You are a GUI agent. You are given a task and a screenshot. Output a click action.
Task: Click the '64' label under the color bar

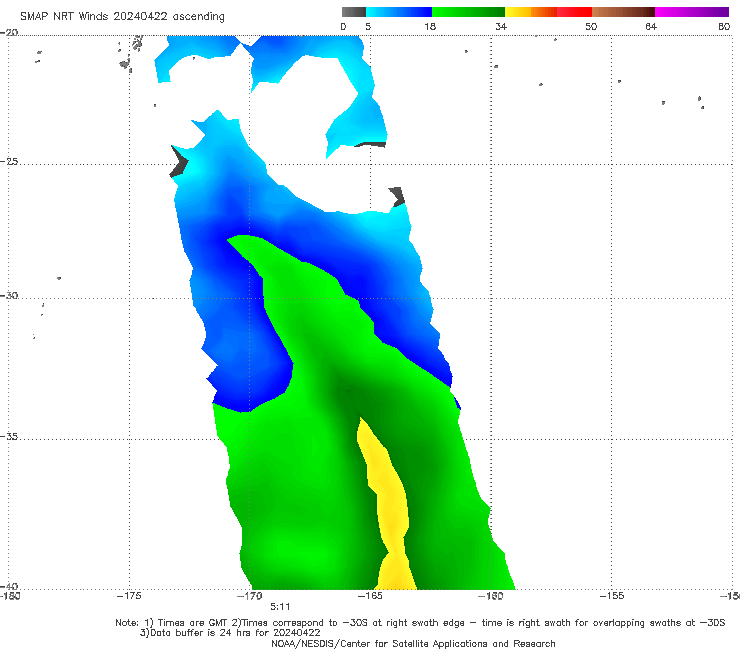pos(651,27)
